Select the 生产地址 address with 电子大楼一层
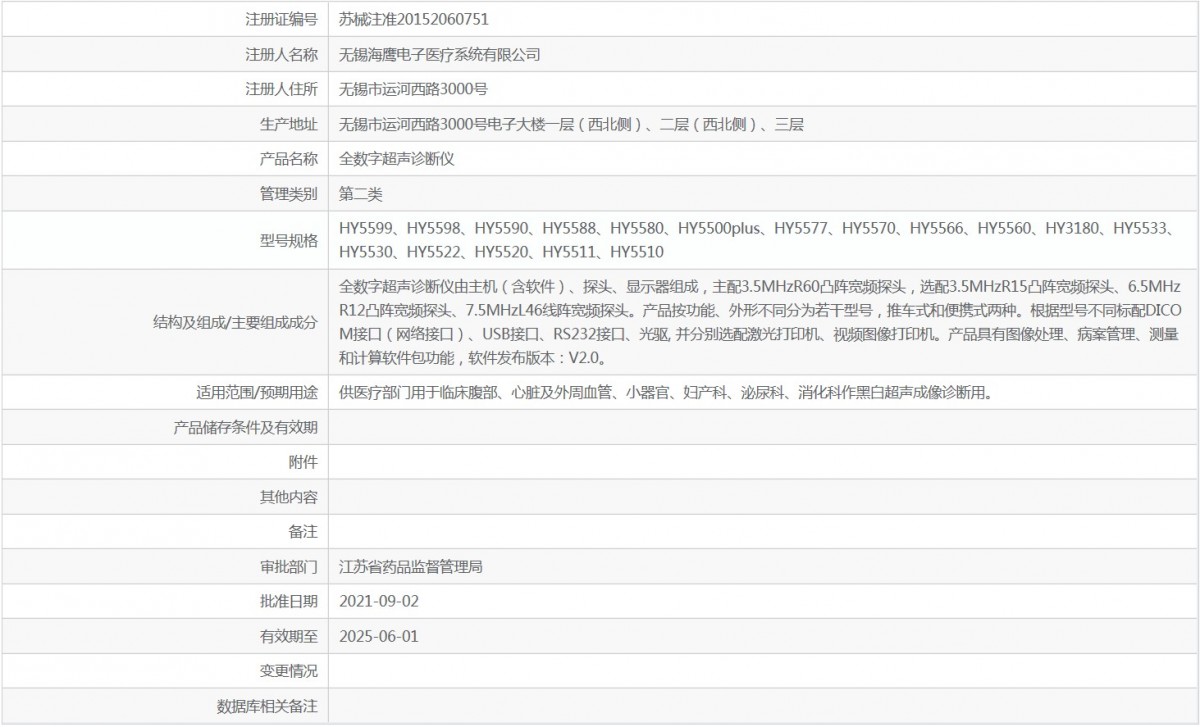Viewport: 1200px width, 727px height. click(572, 124)
